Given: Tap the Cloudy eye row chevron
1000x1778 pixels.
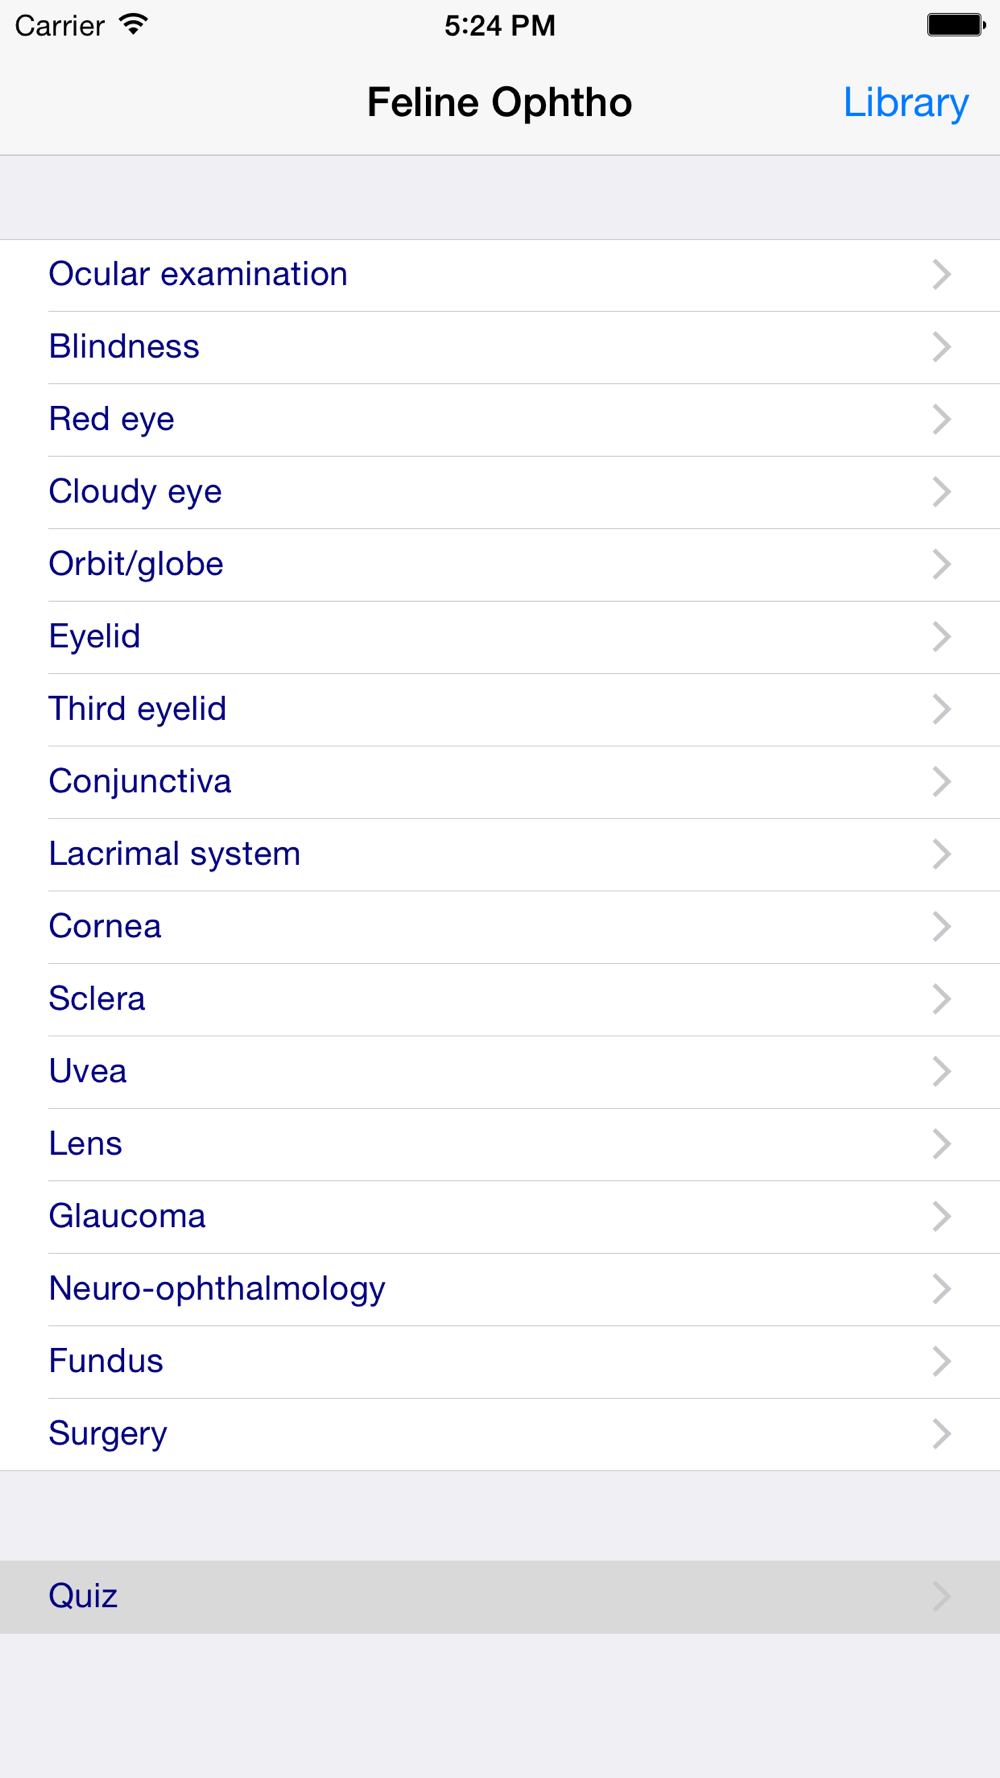Looking at the screenshot, I should pyautogui.click(x=941, y=492).
